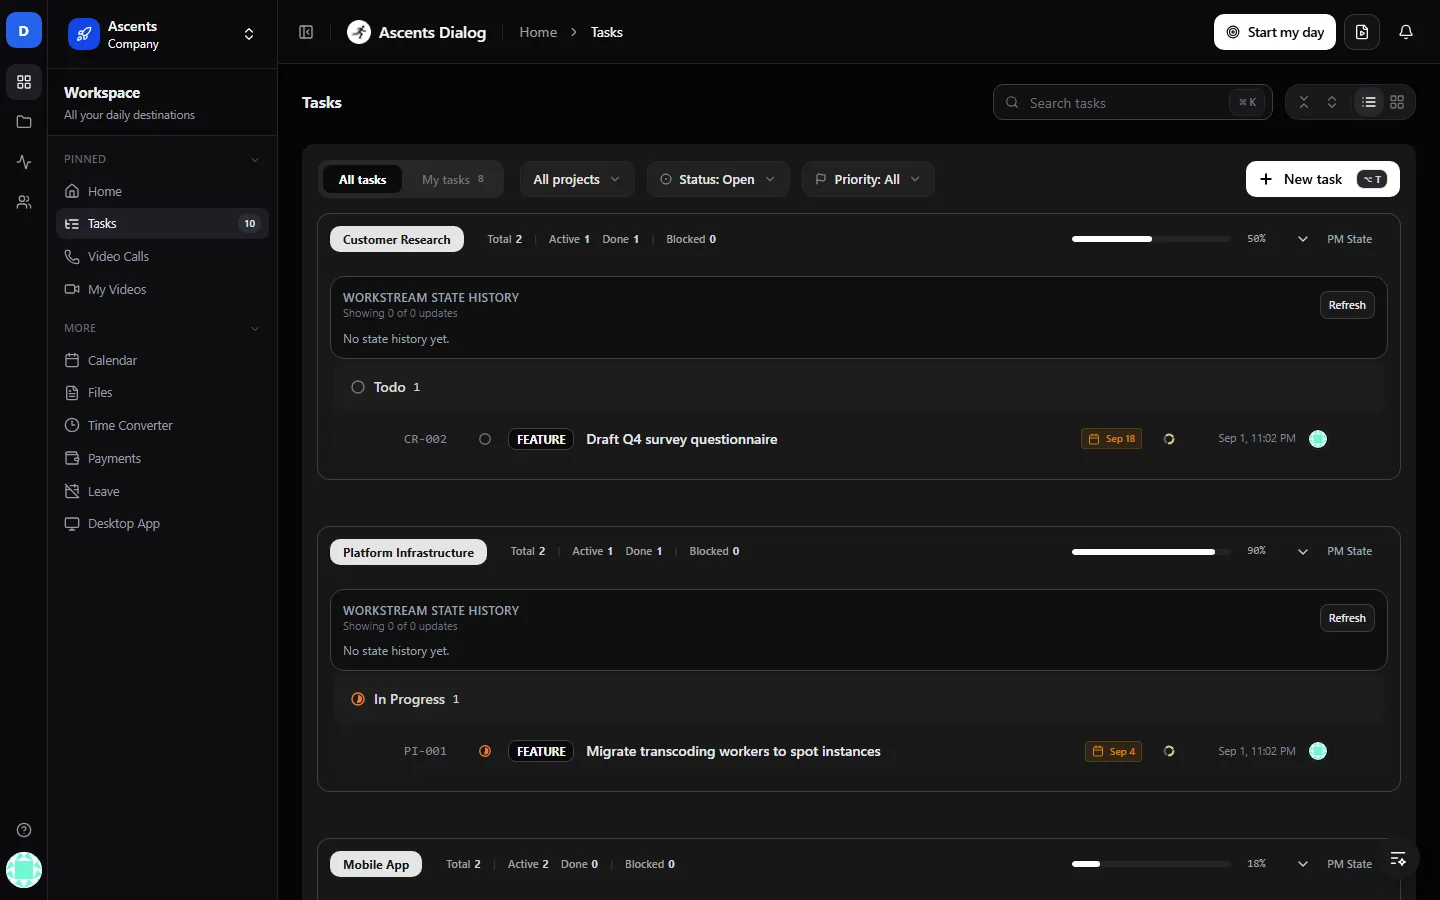The width and height of the screenshot is (1440, 900).
Task: Open the activity pulse icon in left rail
Action: click(24, 162)
